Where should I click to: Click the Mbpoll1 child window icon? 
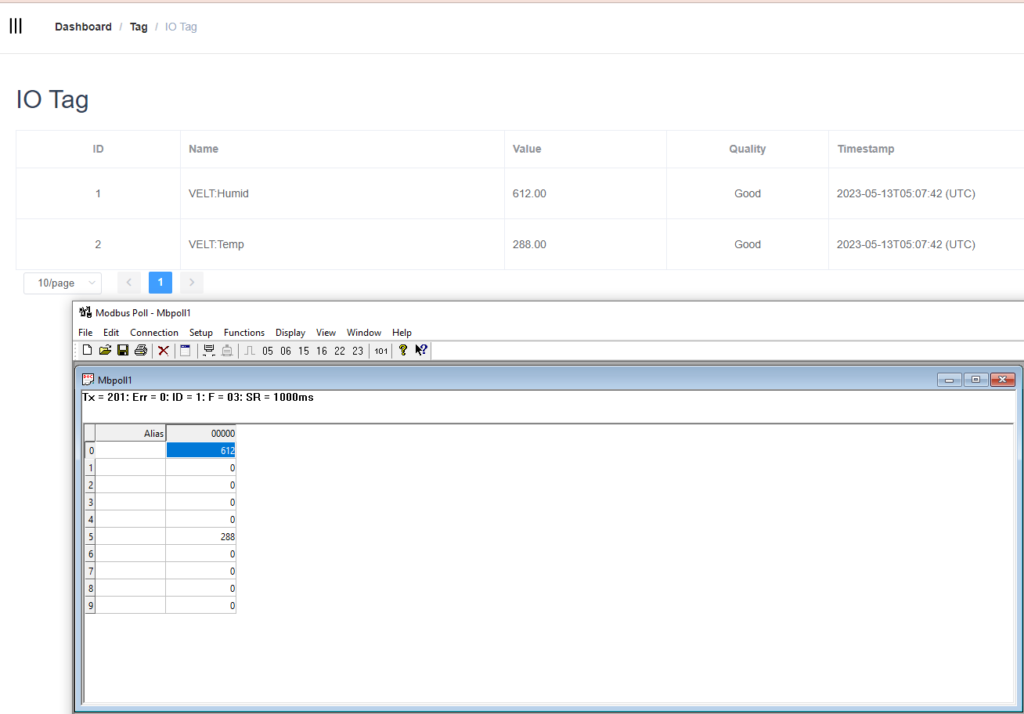tap(88, 380)
